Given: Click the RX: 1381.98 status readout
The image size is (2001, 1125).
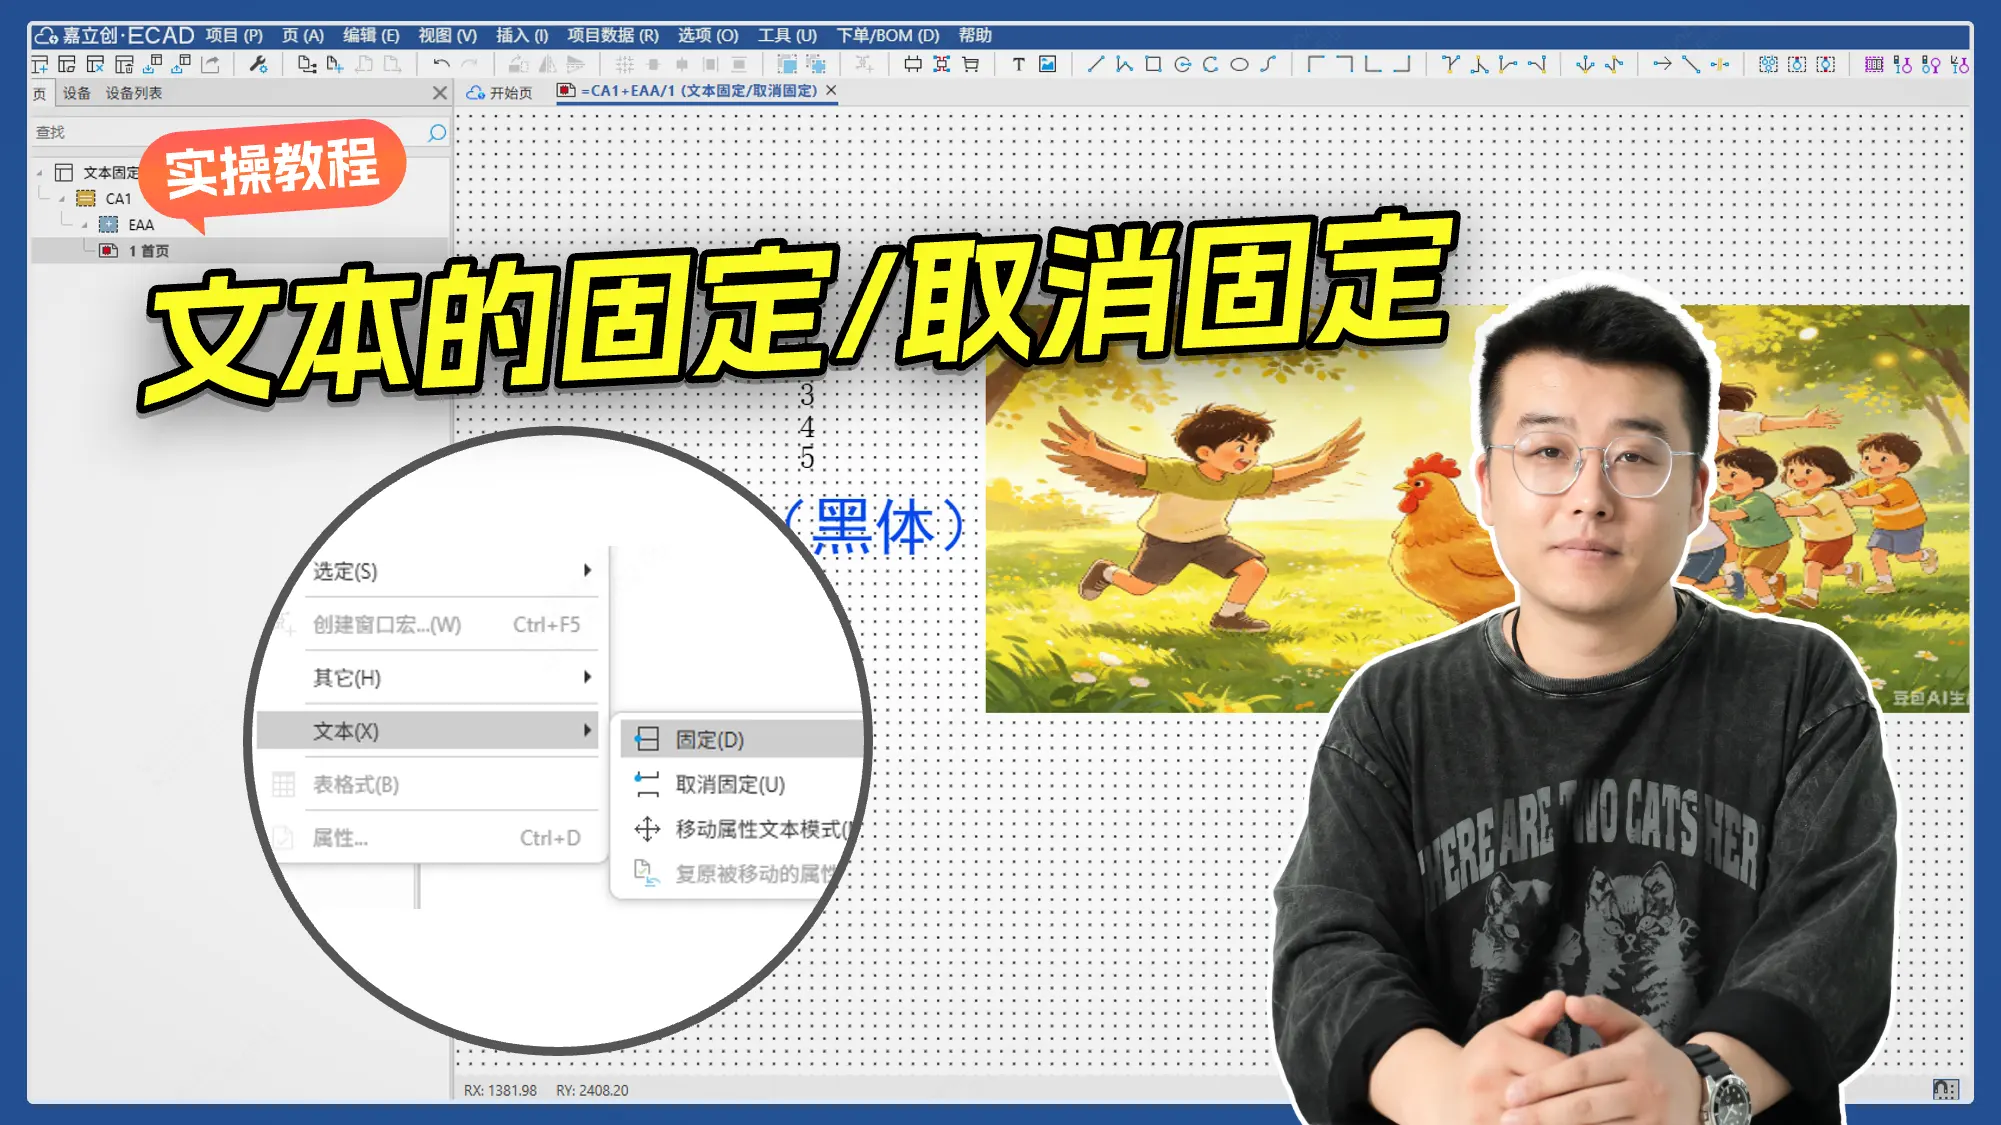Looking at the screenshot, I should coord(500,1090).
